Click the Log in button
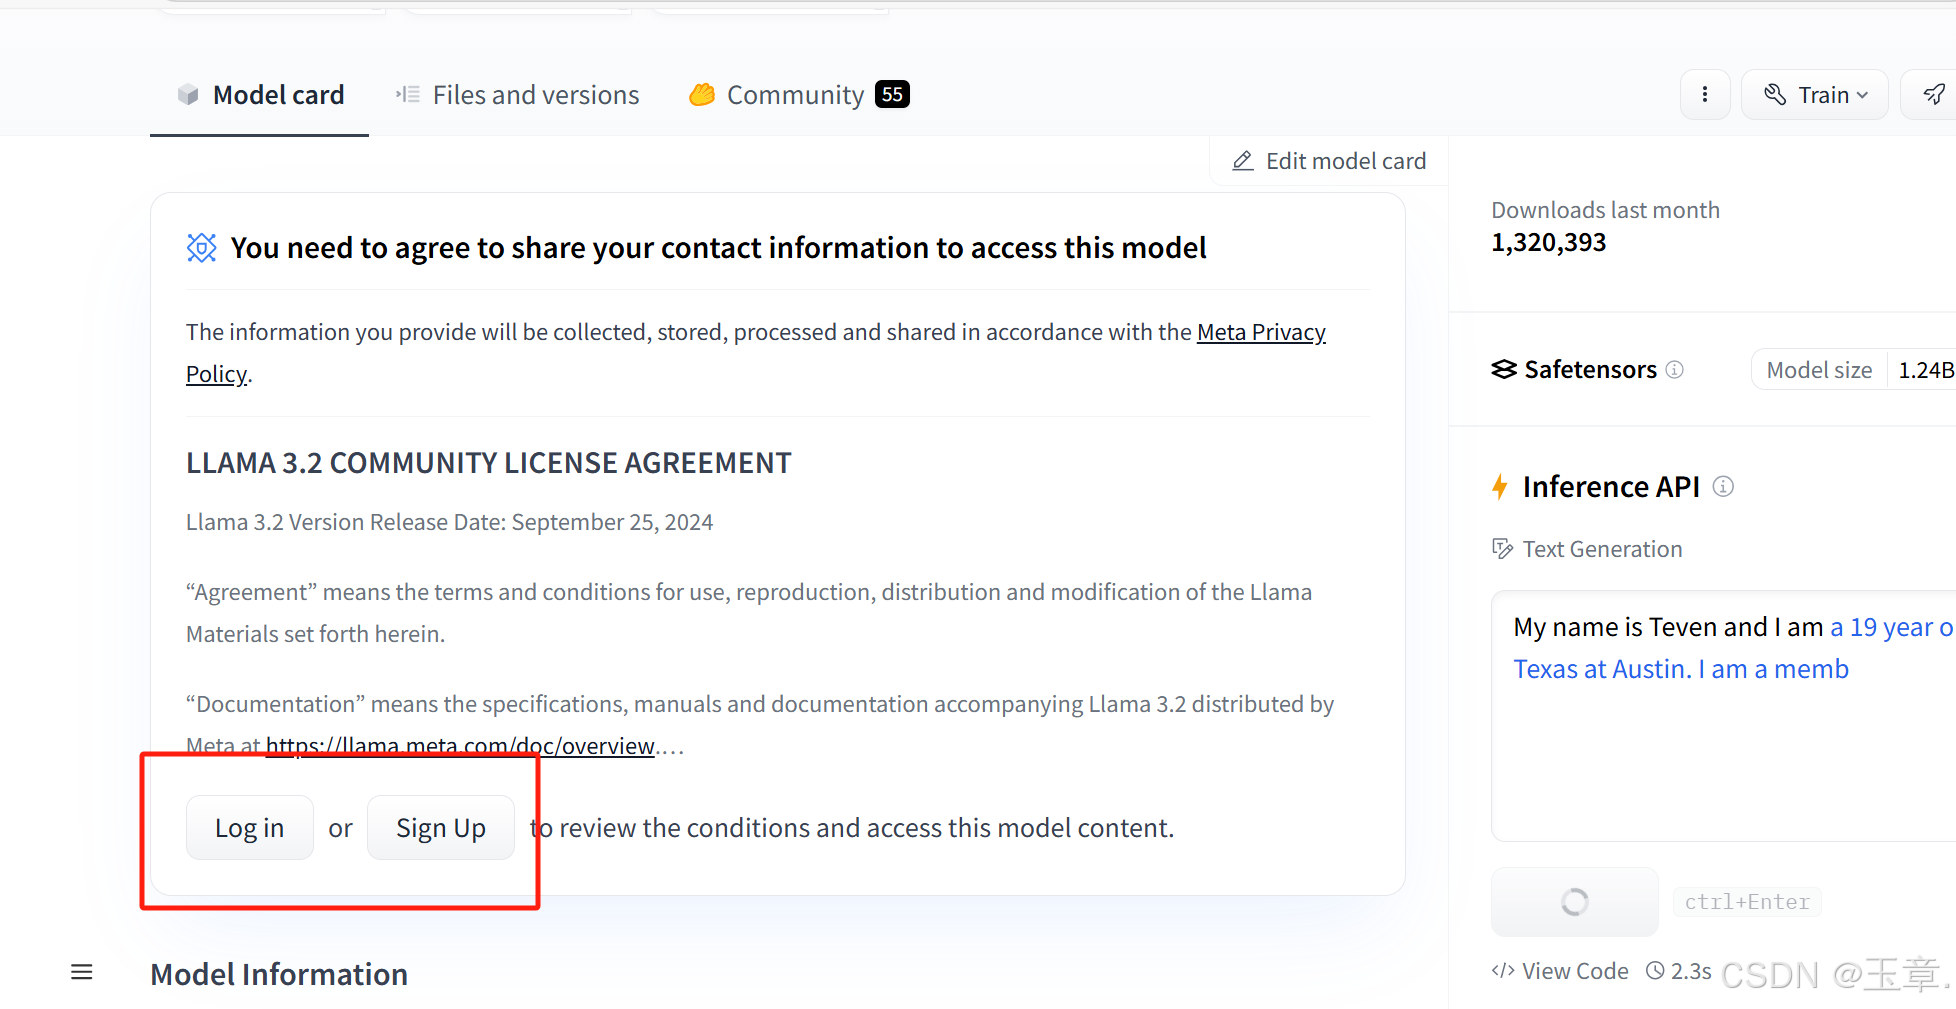 coord(250,828)
